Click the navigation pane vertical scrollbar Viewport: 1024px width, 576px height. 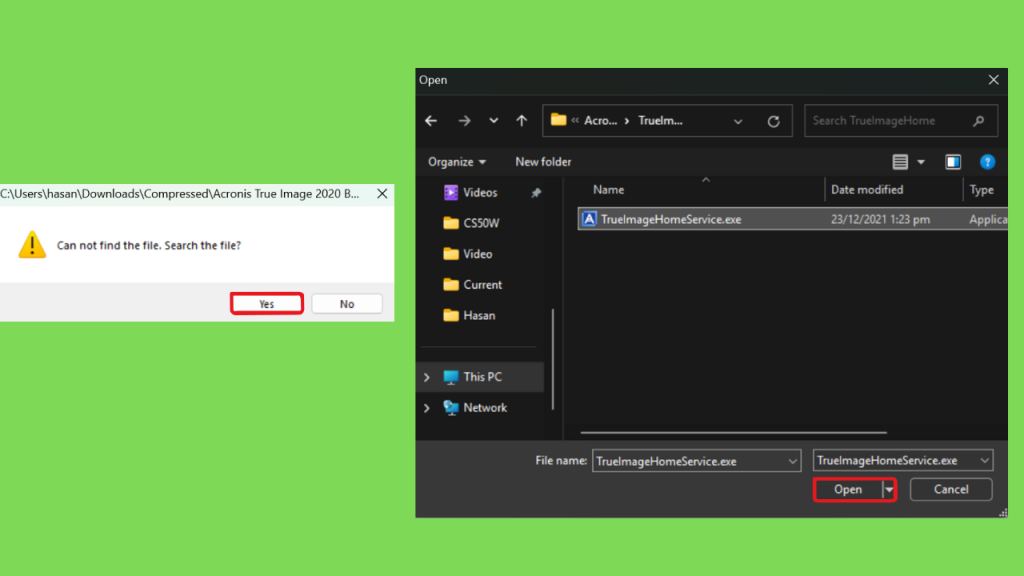point(553,359)
